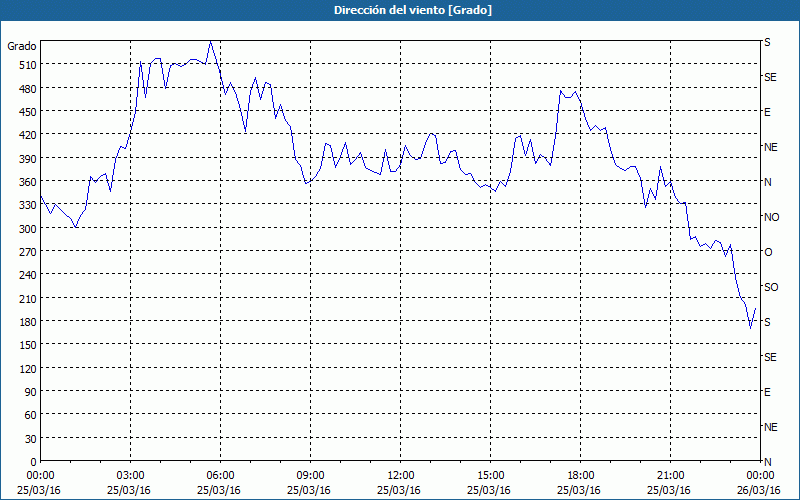Click the 00:00 label above 25/03/16

(x=40, y=475)
